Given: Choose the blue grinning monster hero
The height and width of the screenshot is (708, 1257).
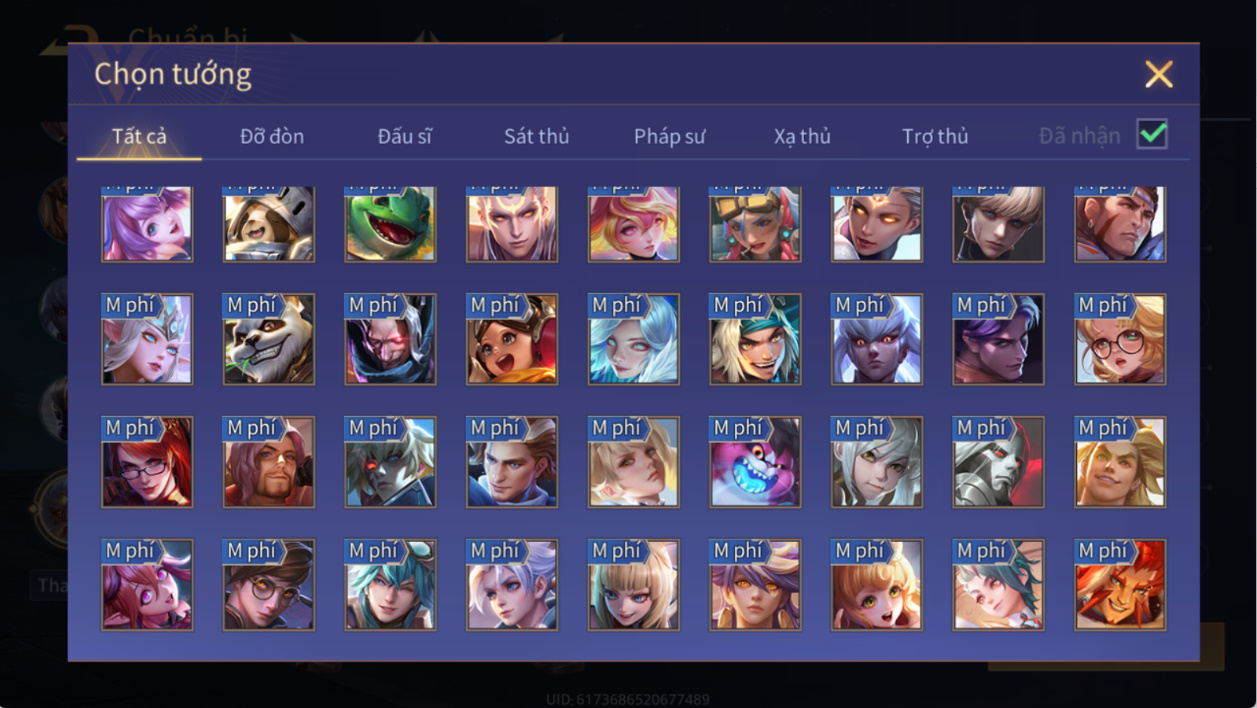Looking at the screenshot, I should coord(756,462).
